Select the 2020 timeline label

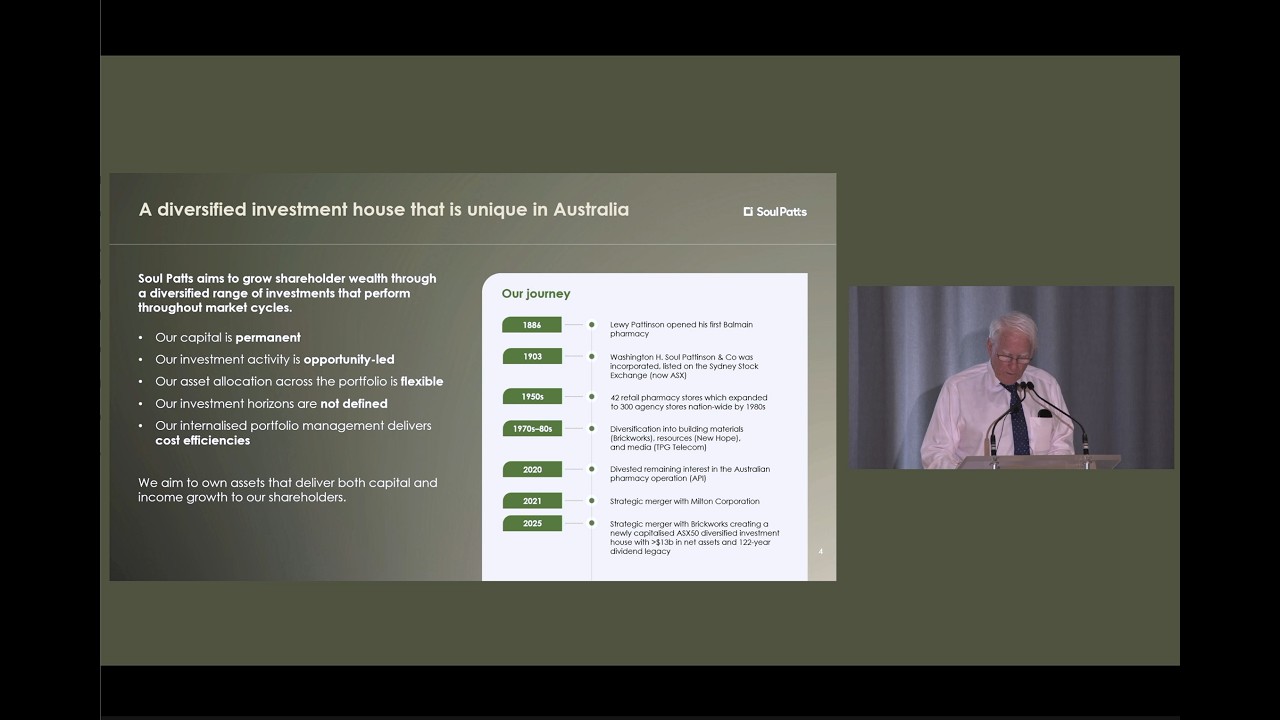pyautogui.click(x=532, y=469)
